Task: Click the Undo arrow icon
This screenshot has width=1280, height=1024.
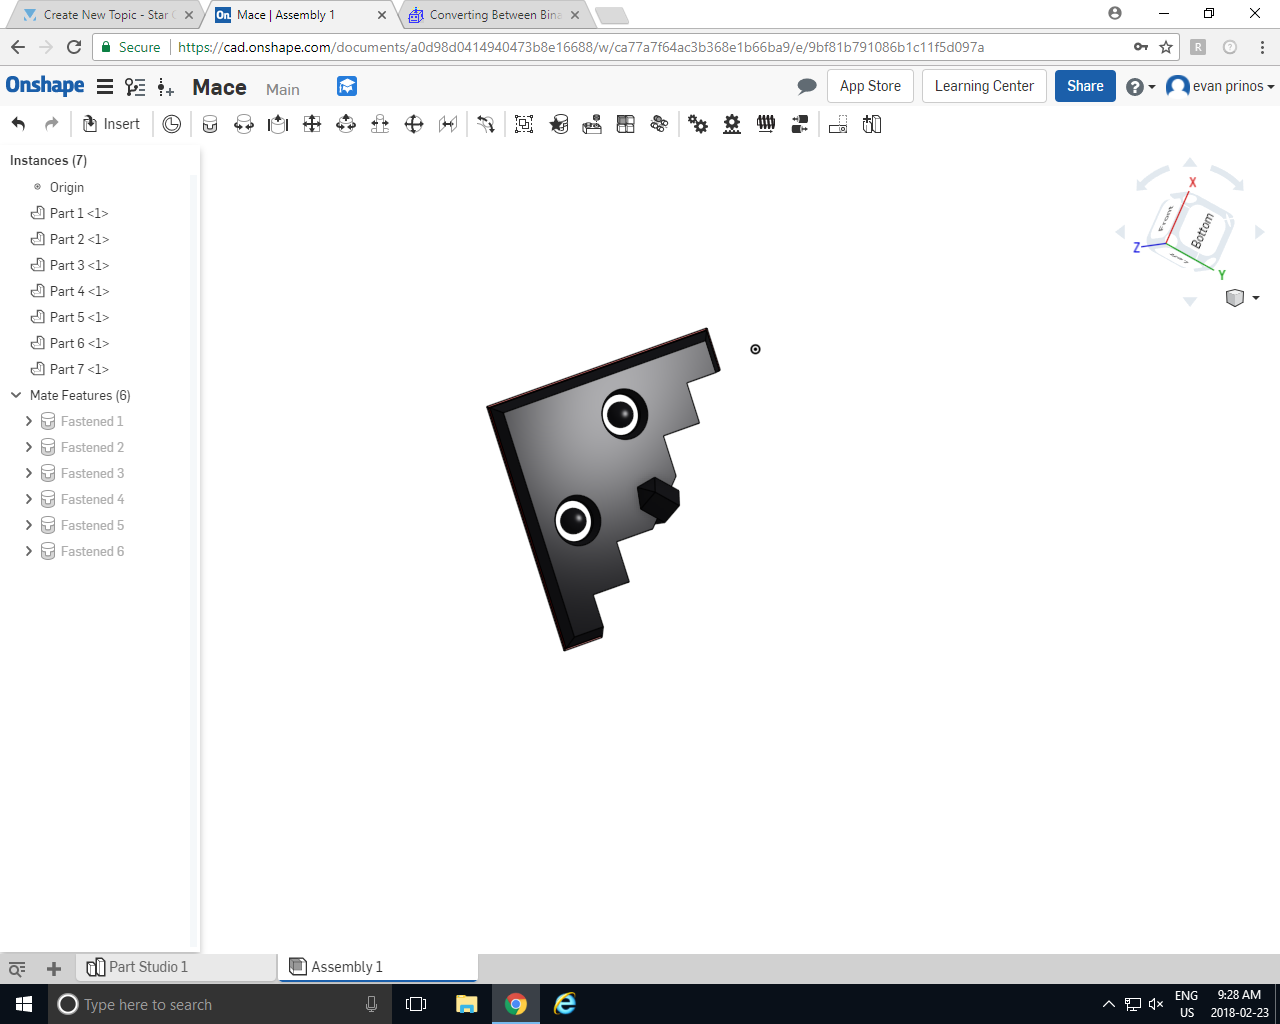Action: tap(19, 123)
